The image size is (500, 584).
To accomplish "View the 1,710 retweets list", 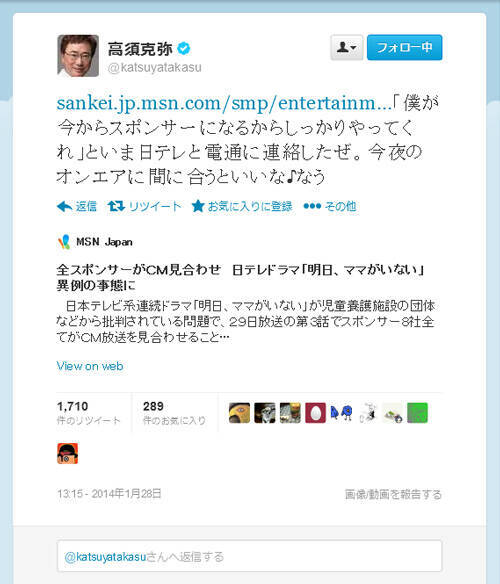I will coord(89,413).
